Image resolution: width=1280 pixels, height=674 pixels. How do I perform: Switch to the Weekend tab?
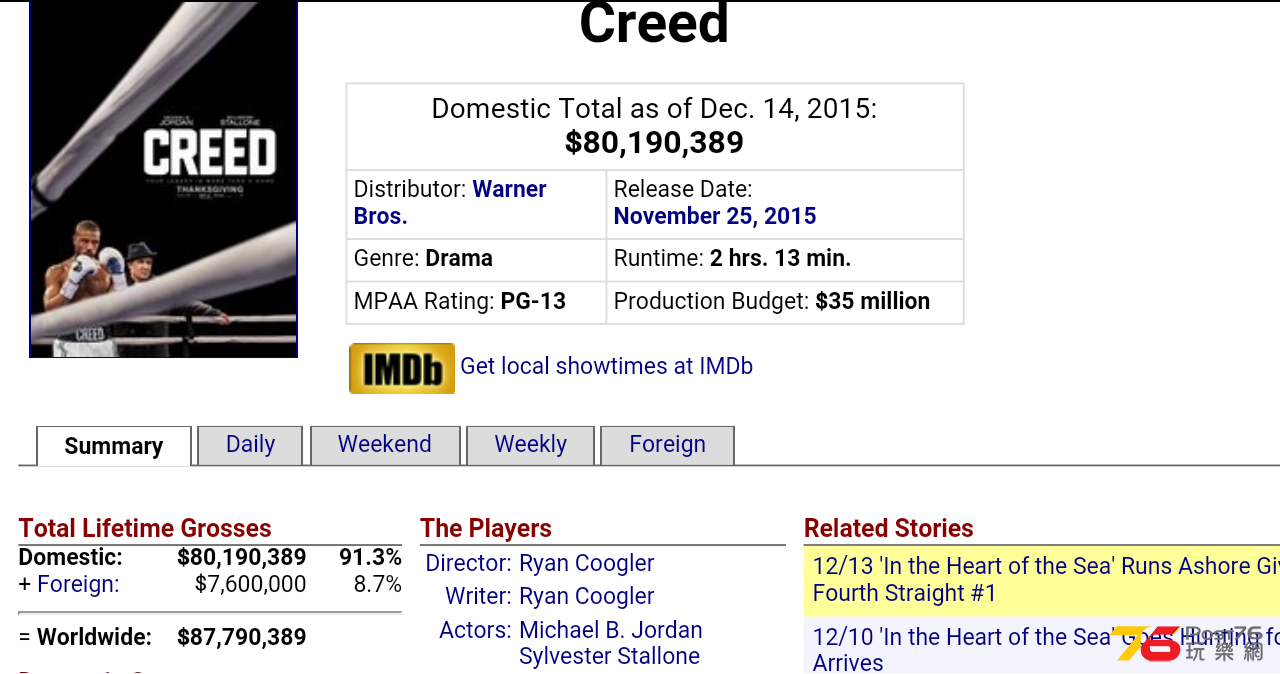(385, 445)
